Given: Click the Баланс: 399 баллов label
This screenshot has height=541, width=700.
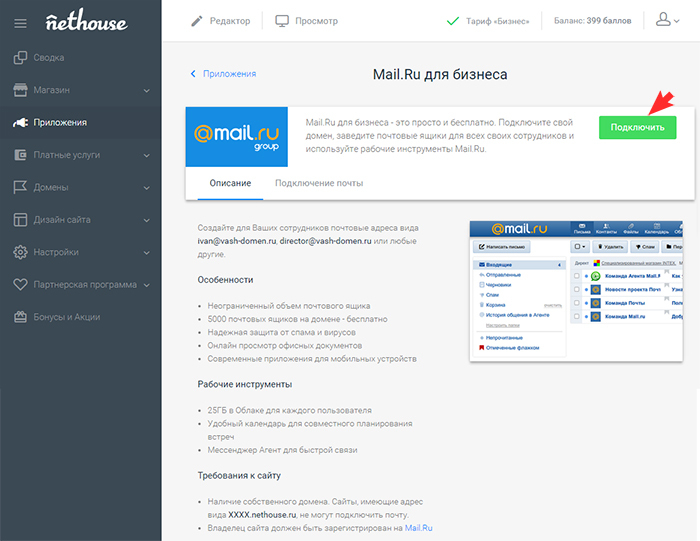Looking at the screenshot, I should click(x=592, y=21).
